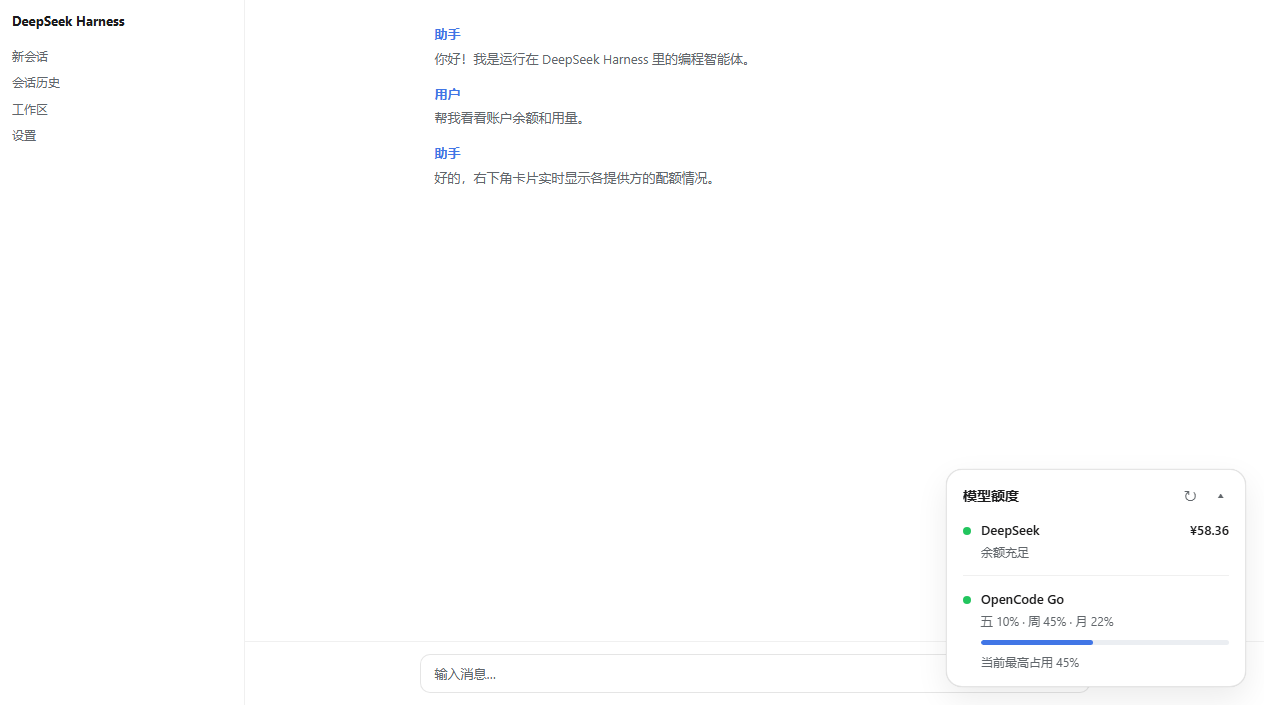Click the green status dot beside DeepSeek
Image resolution: width=1264 pixels, height=705 pixels.
coord(967,531)
